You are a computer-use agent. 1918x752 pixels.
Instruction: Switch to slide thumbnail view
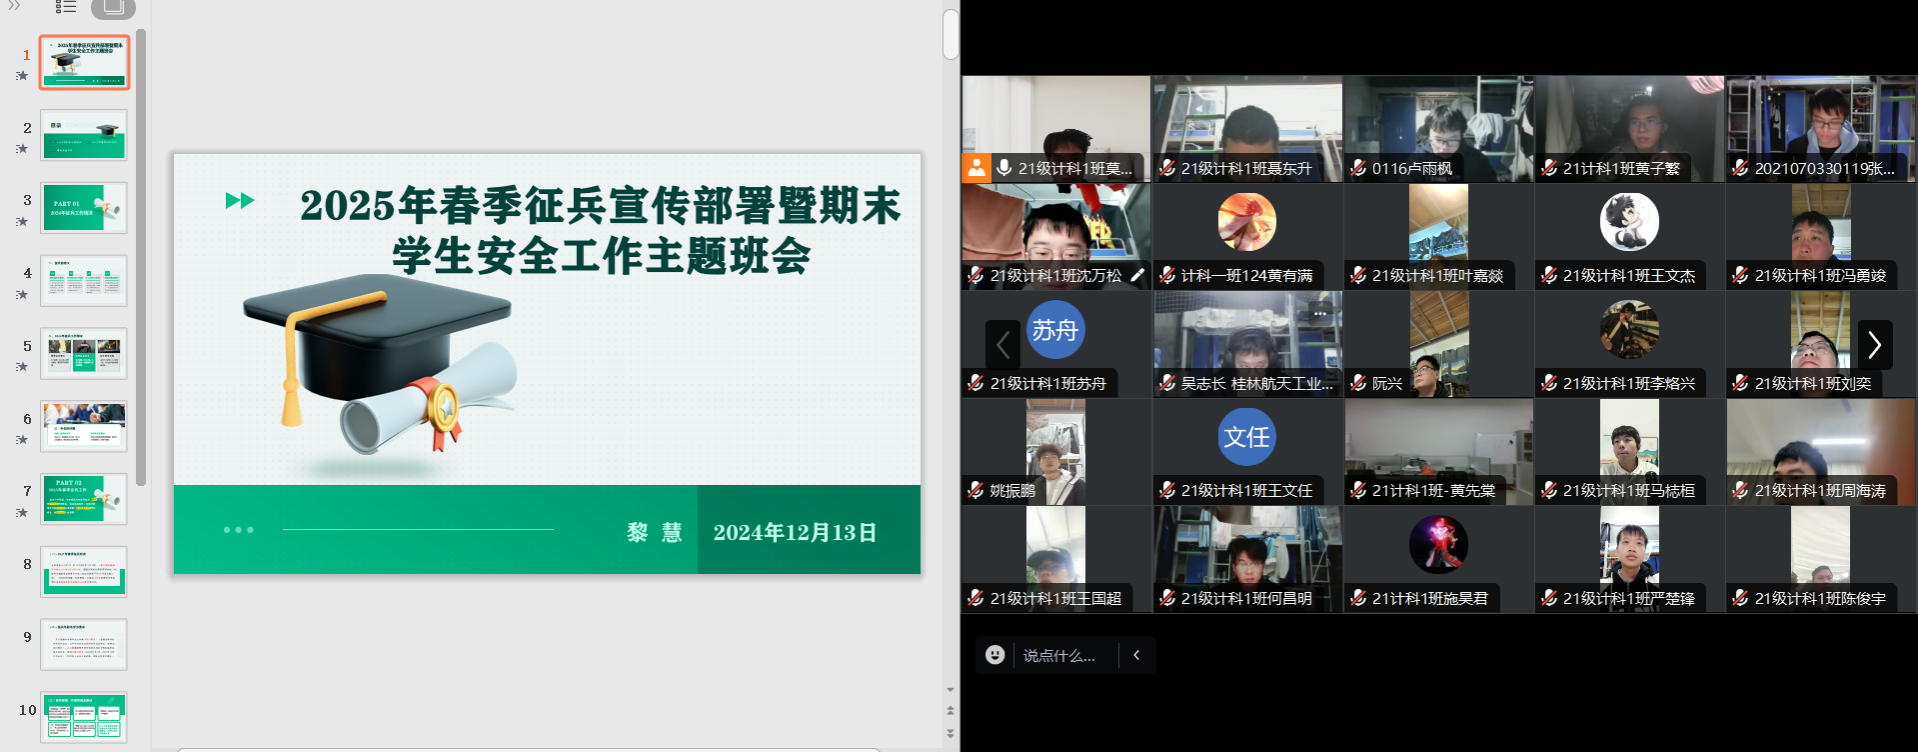tap(113, 7)
